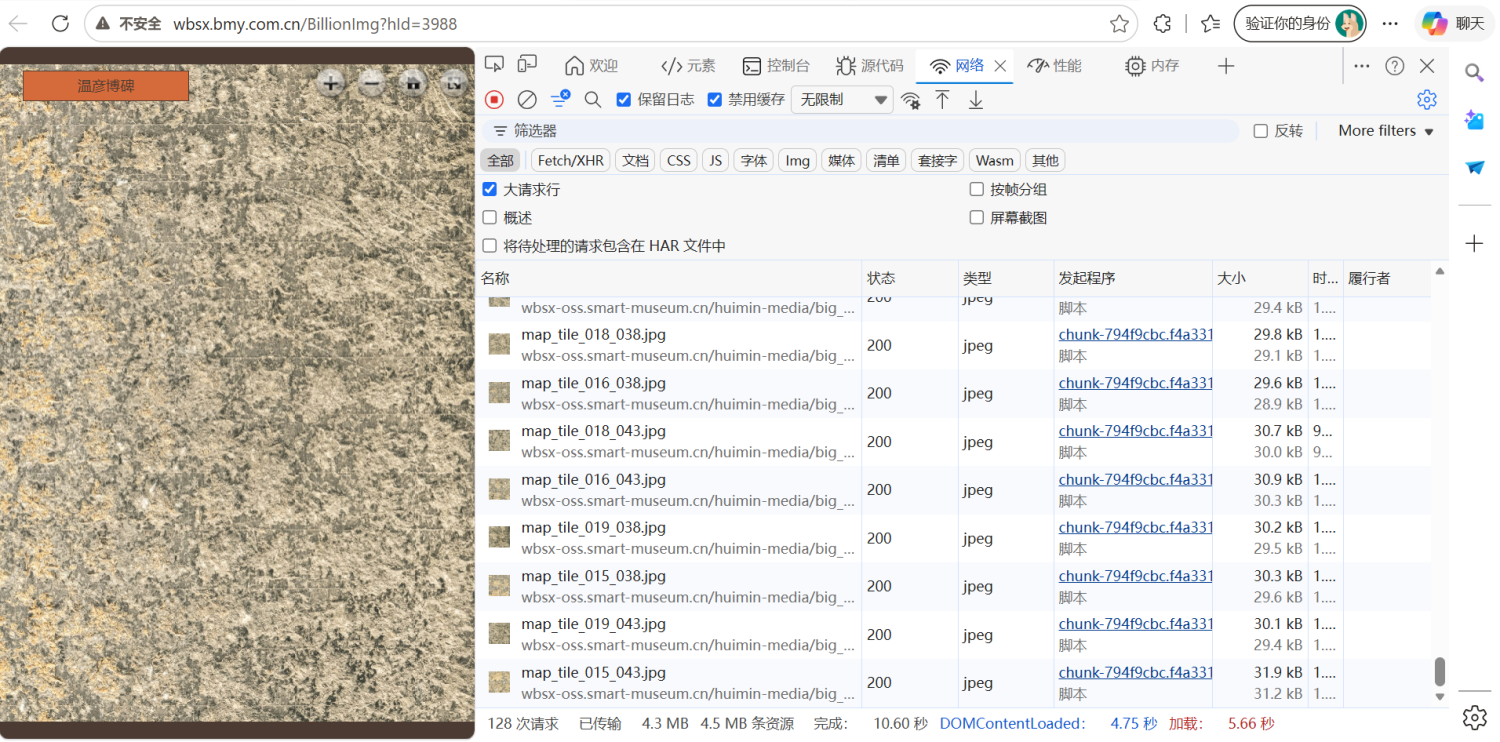Toggle the 保留日志 checkbox
1500x742 pixels.
624,99
